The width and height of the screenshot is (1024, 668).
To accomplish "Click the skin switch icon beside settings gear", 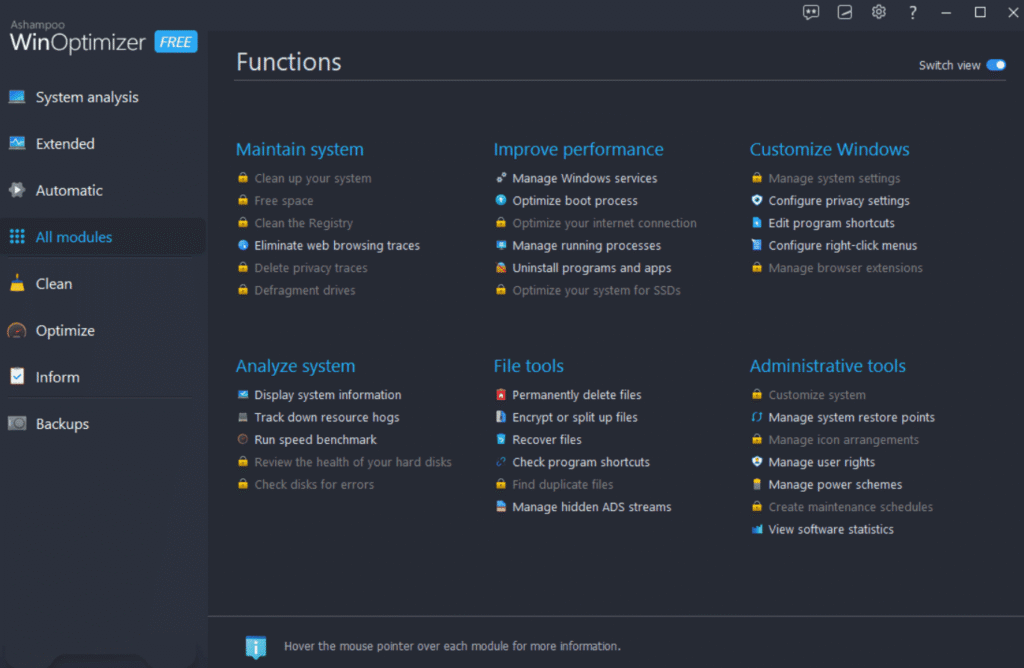I will pos(844,12).
